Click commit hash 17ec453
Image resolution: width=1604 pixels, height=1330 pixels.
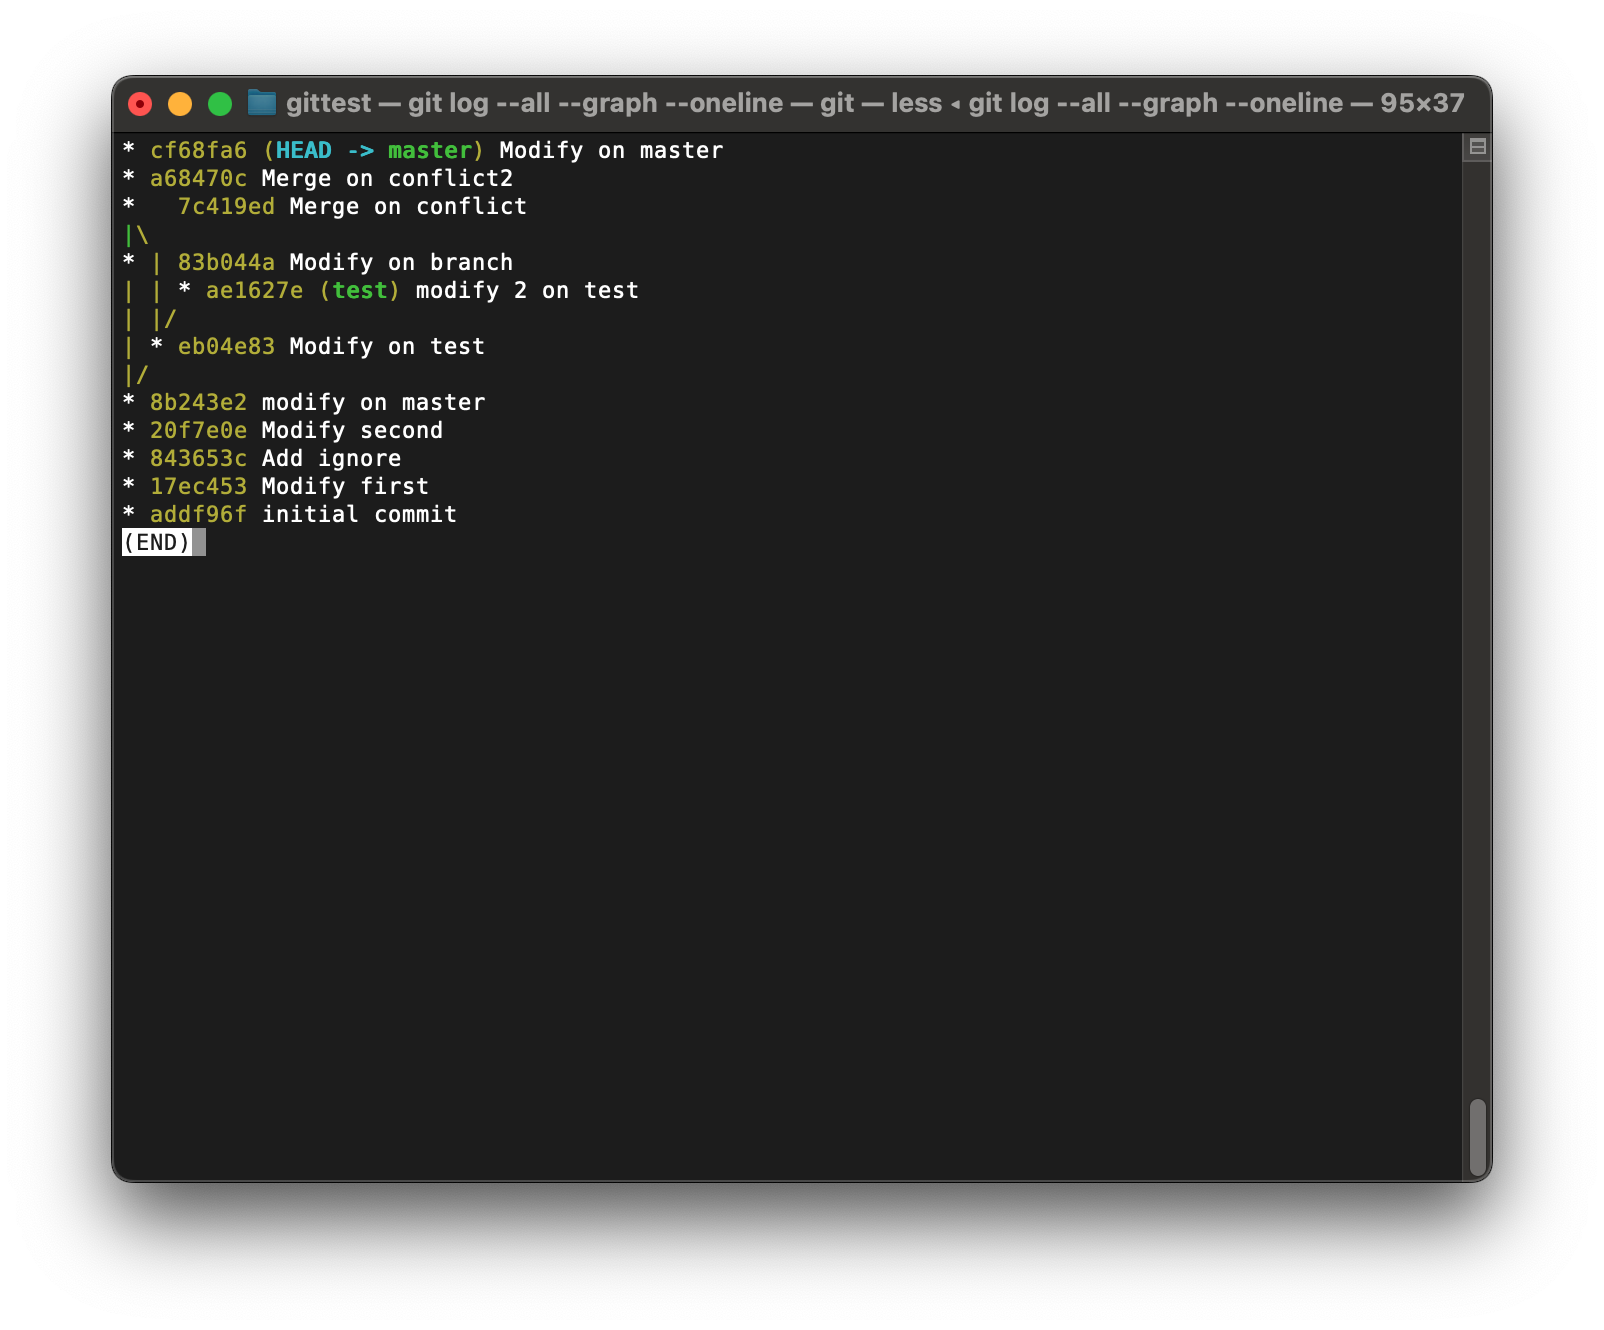[198, 487]
